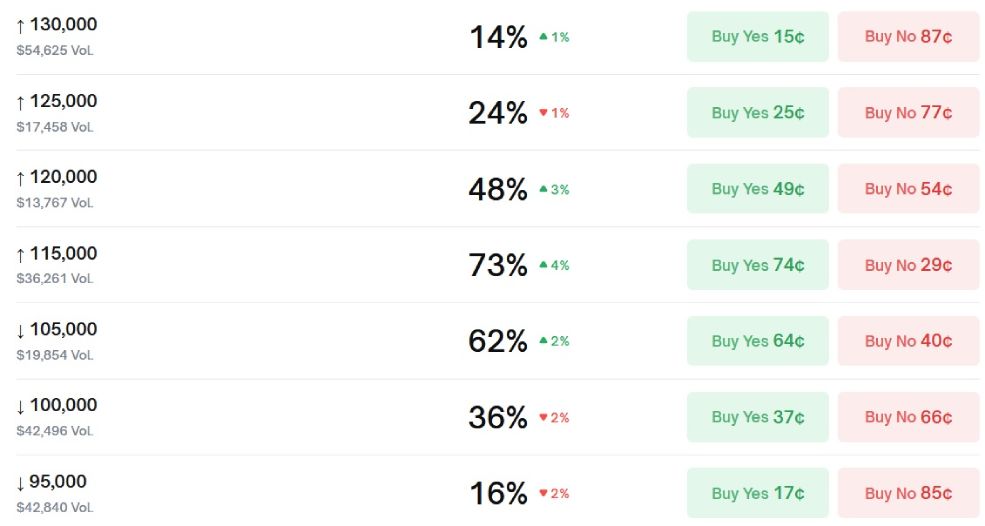Click Buy Yes 64¢ for ↓ 105,000
Image resolution: width=985 pixels, height=526 pixels.
[x=757, y=341]
